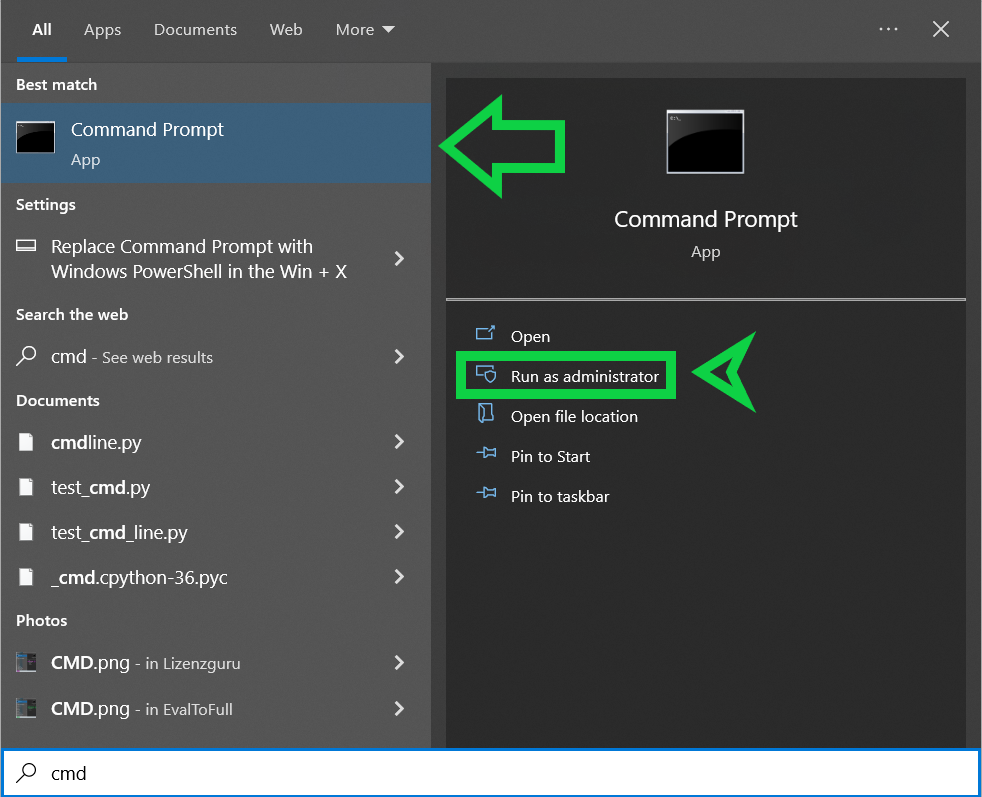Open the More filter dropdown
The height and width of the screenshot is (797, 982).
click(364, 29)
